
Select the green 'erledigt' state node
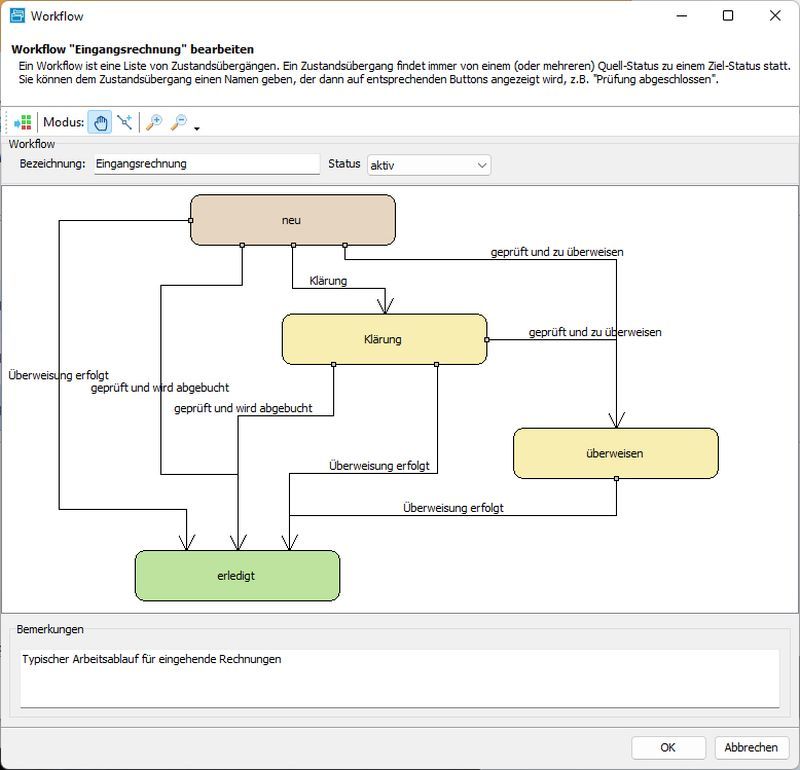[237, 575]
